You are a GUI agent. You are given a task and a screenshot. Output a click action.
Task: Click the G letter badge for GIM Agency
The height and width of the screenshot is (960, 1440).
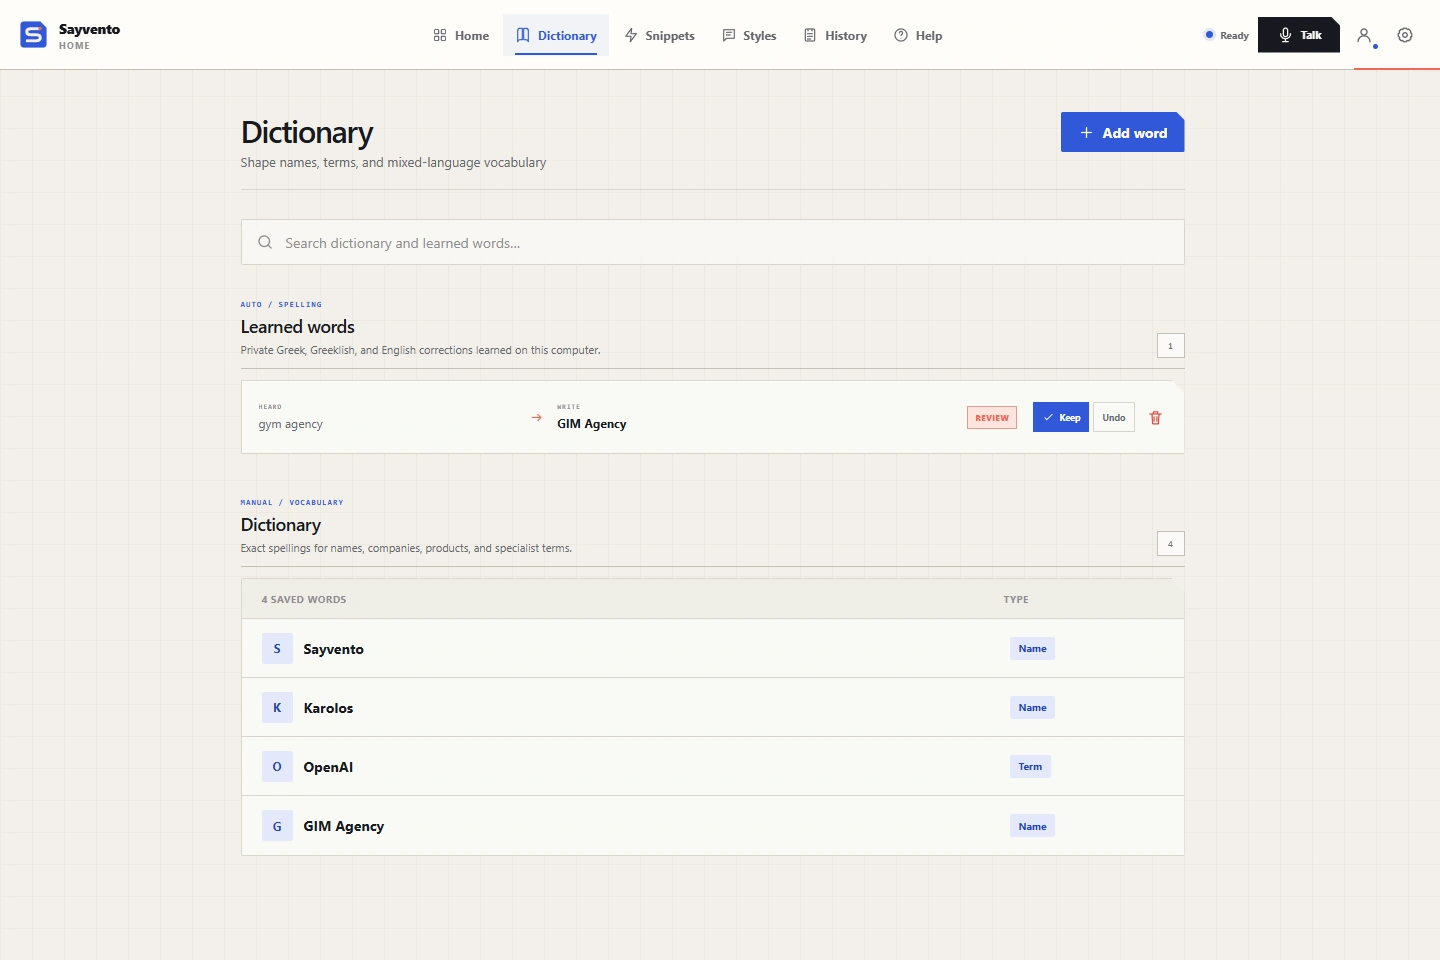[x=277, y=826]
